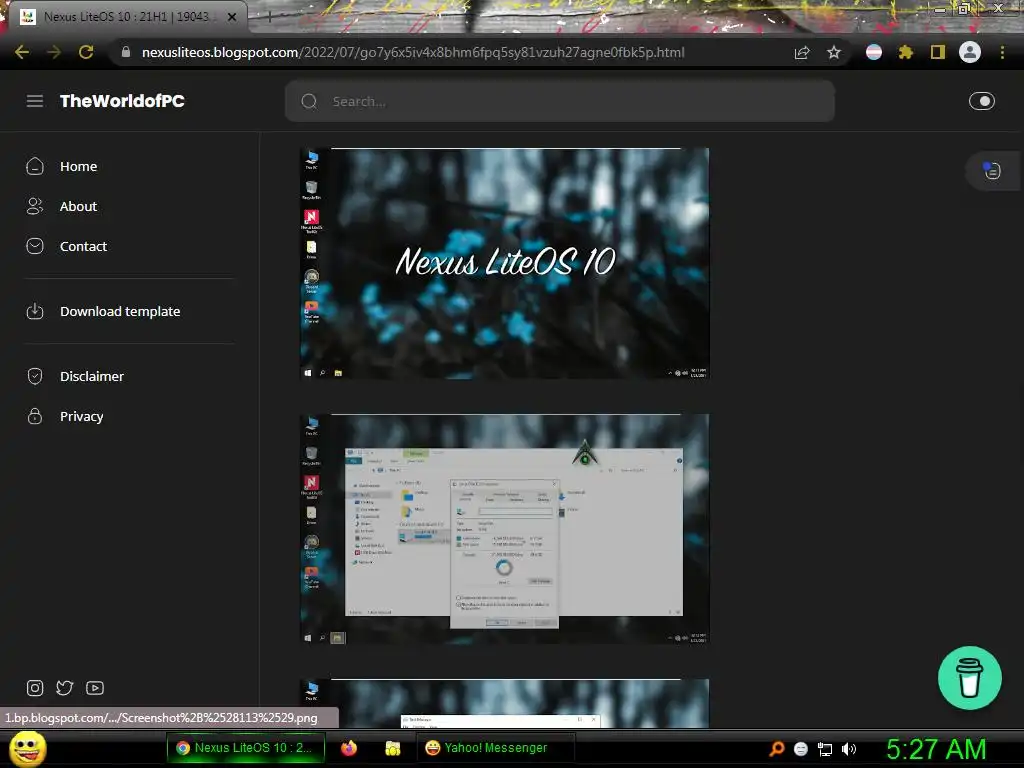Screen dimensions: 1024x768
Task: Open the About link
Action: click(78, 206)
